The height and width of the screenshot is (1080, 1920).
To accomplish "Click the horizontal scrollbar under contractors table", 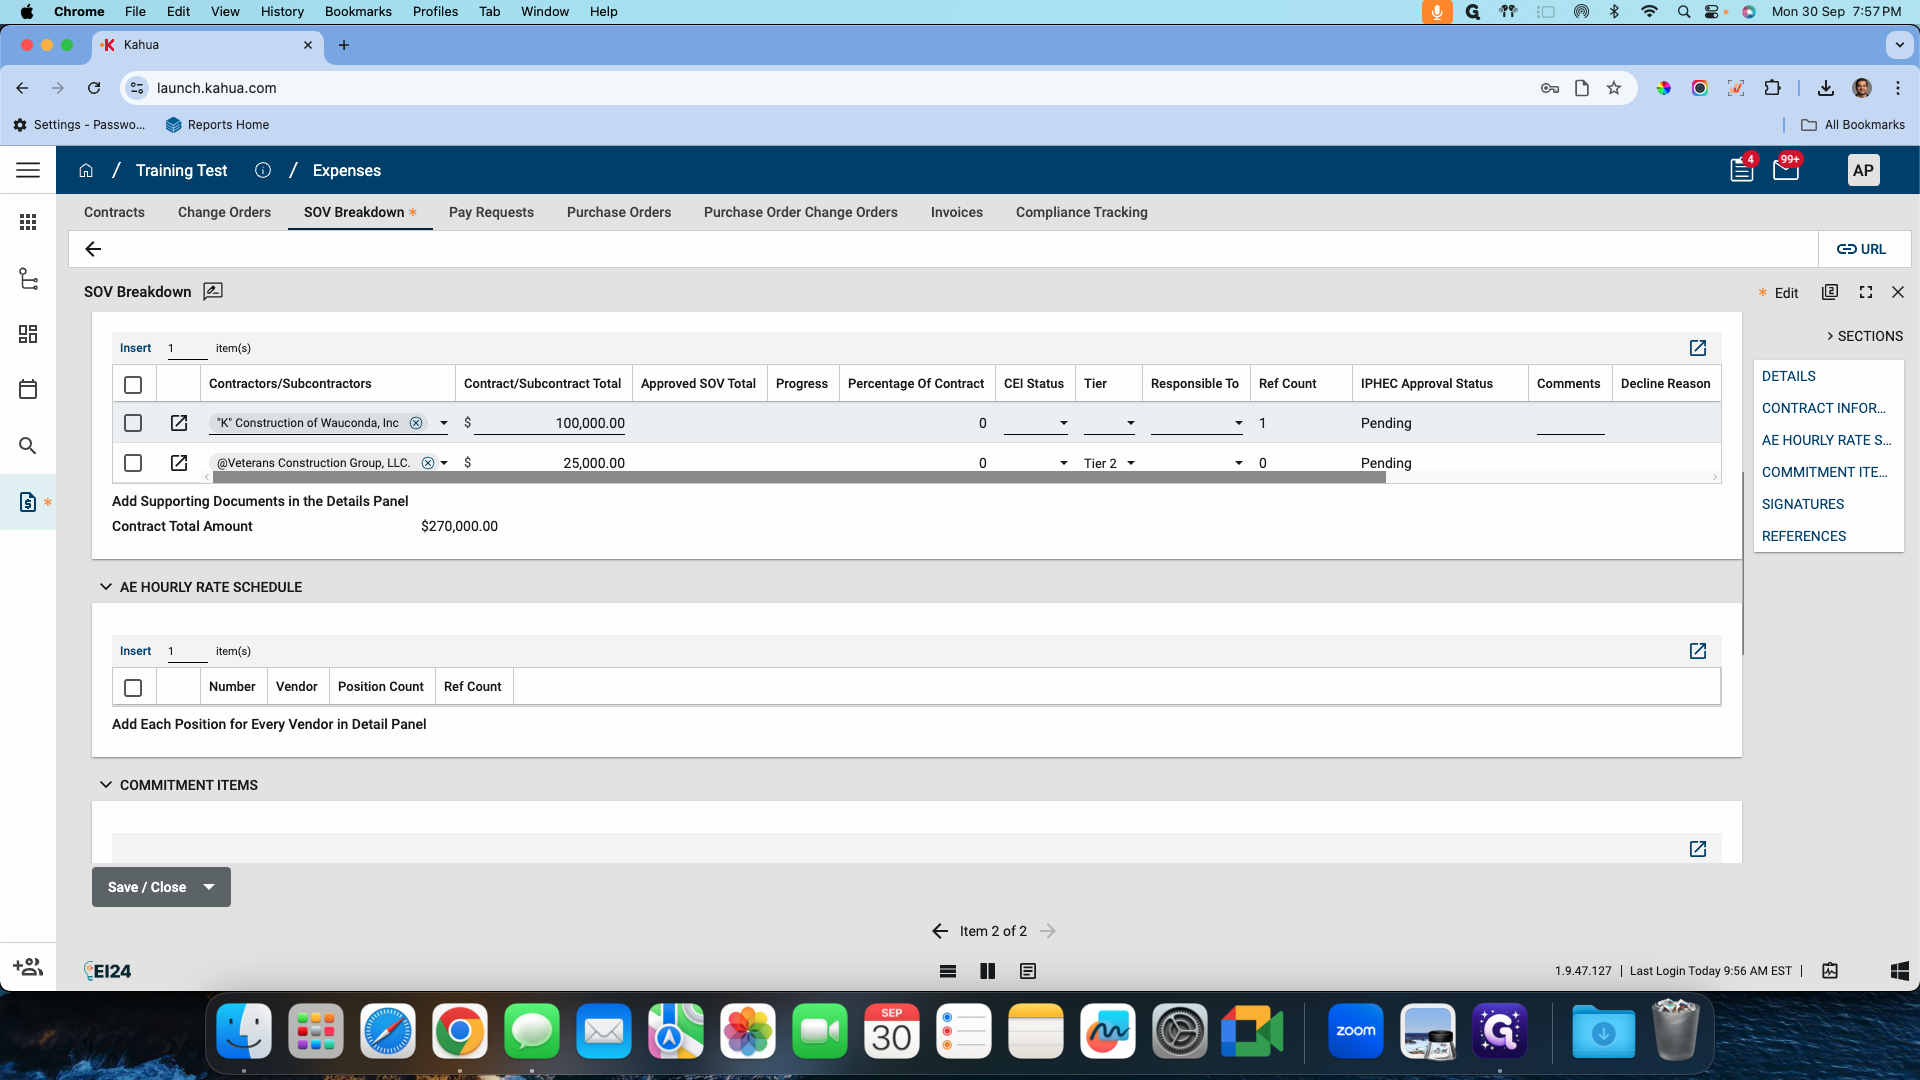I will click(798, 478).
